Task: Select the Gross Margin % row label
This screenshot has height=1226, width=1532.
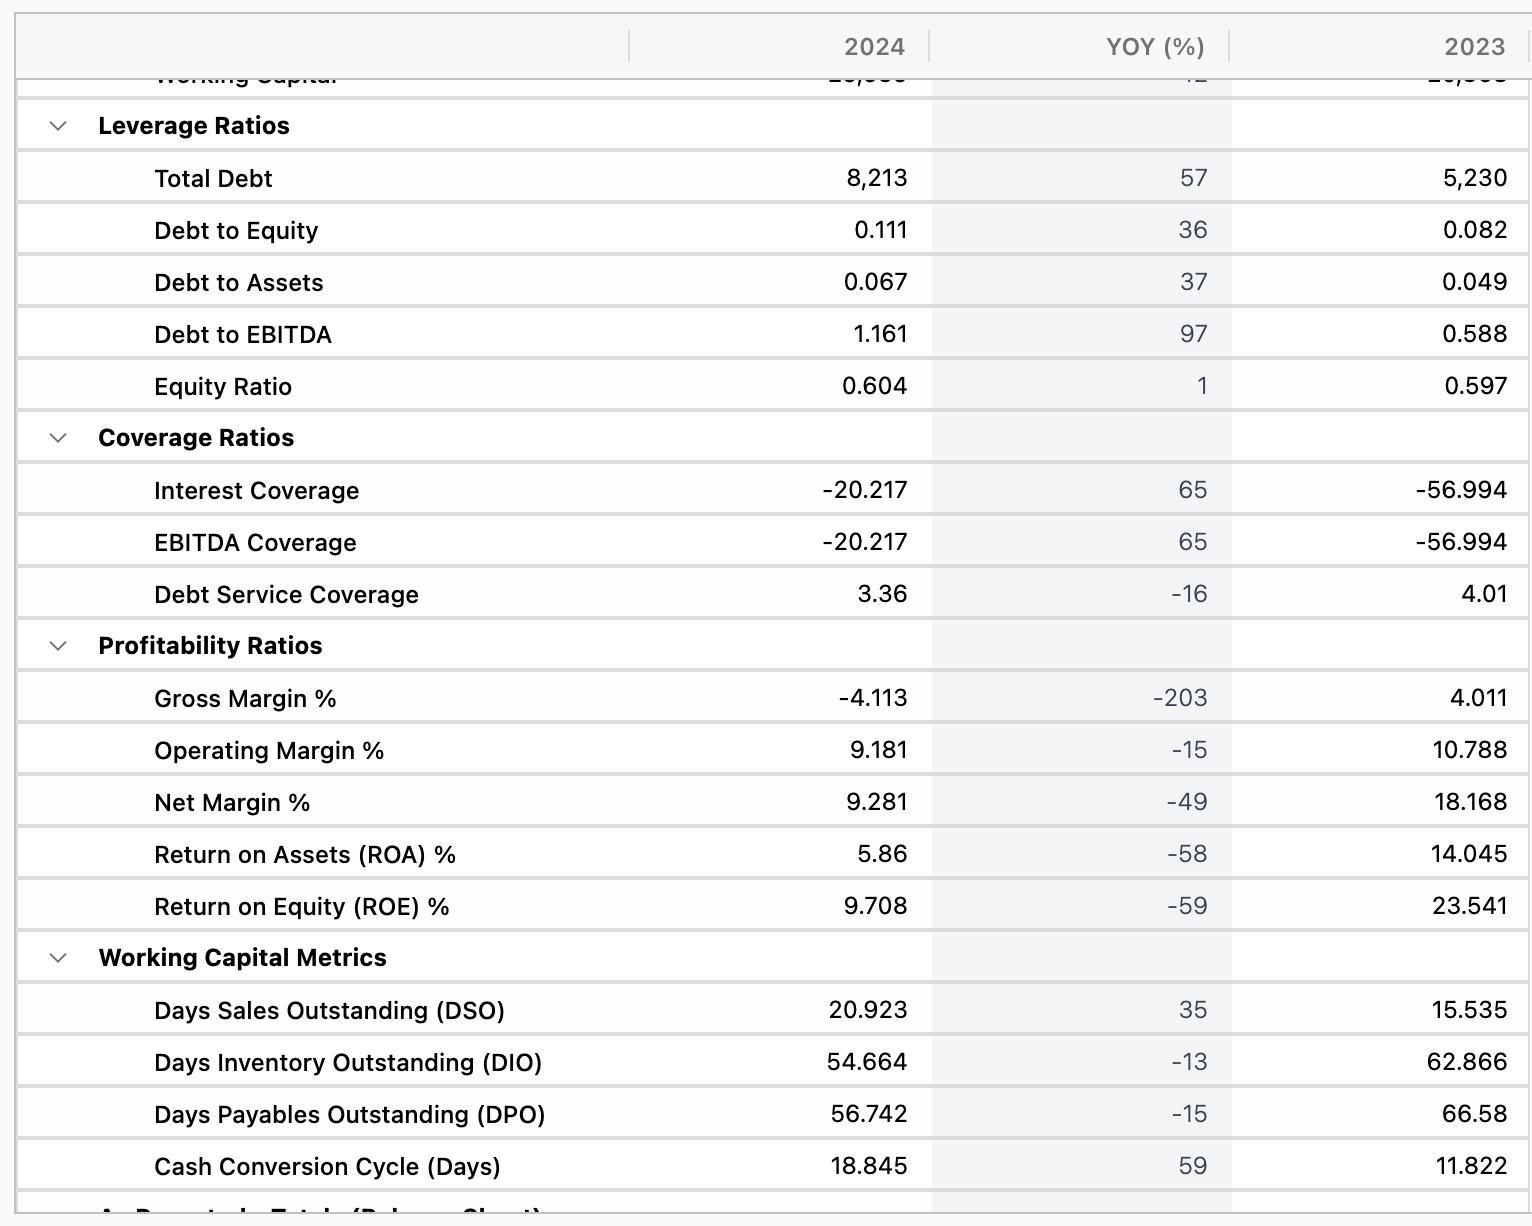Action: click(x=245, y=699)
